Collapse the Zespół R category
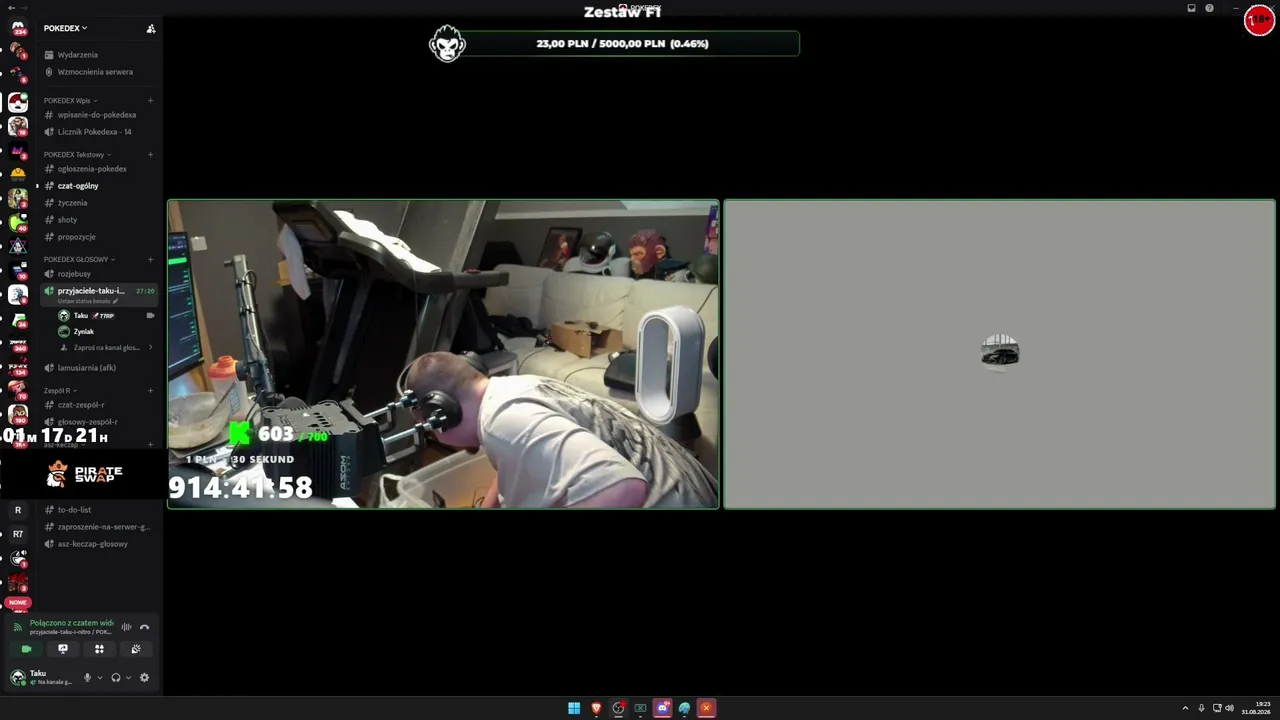The height and width of the screenshot is (720, 1280). [60, 391]
